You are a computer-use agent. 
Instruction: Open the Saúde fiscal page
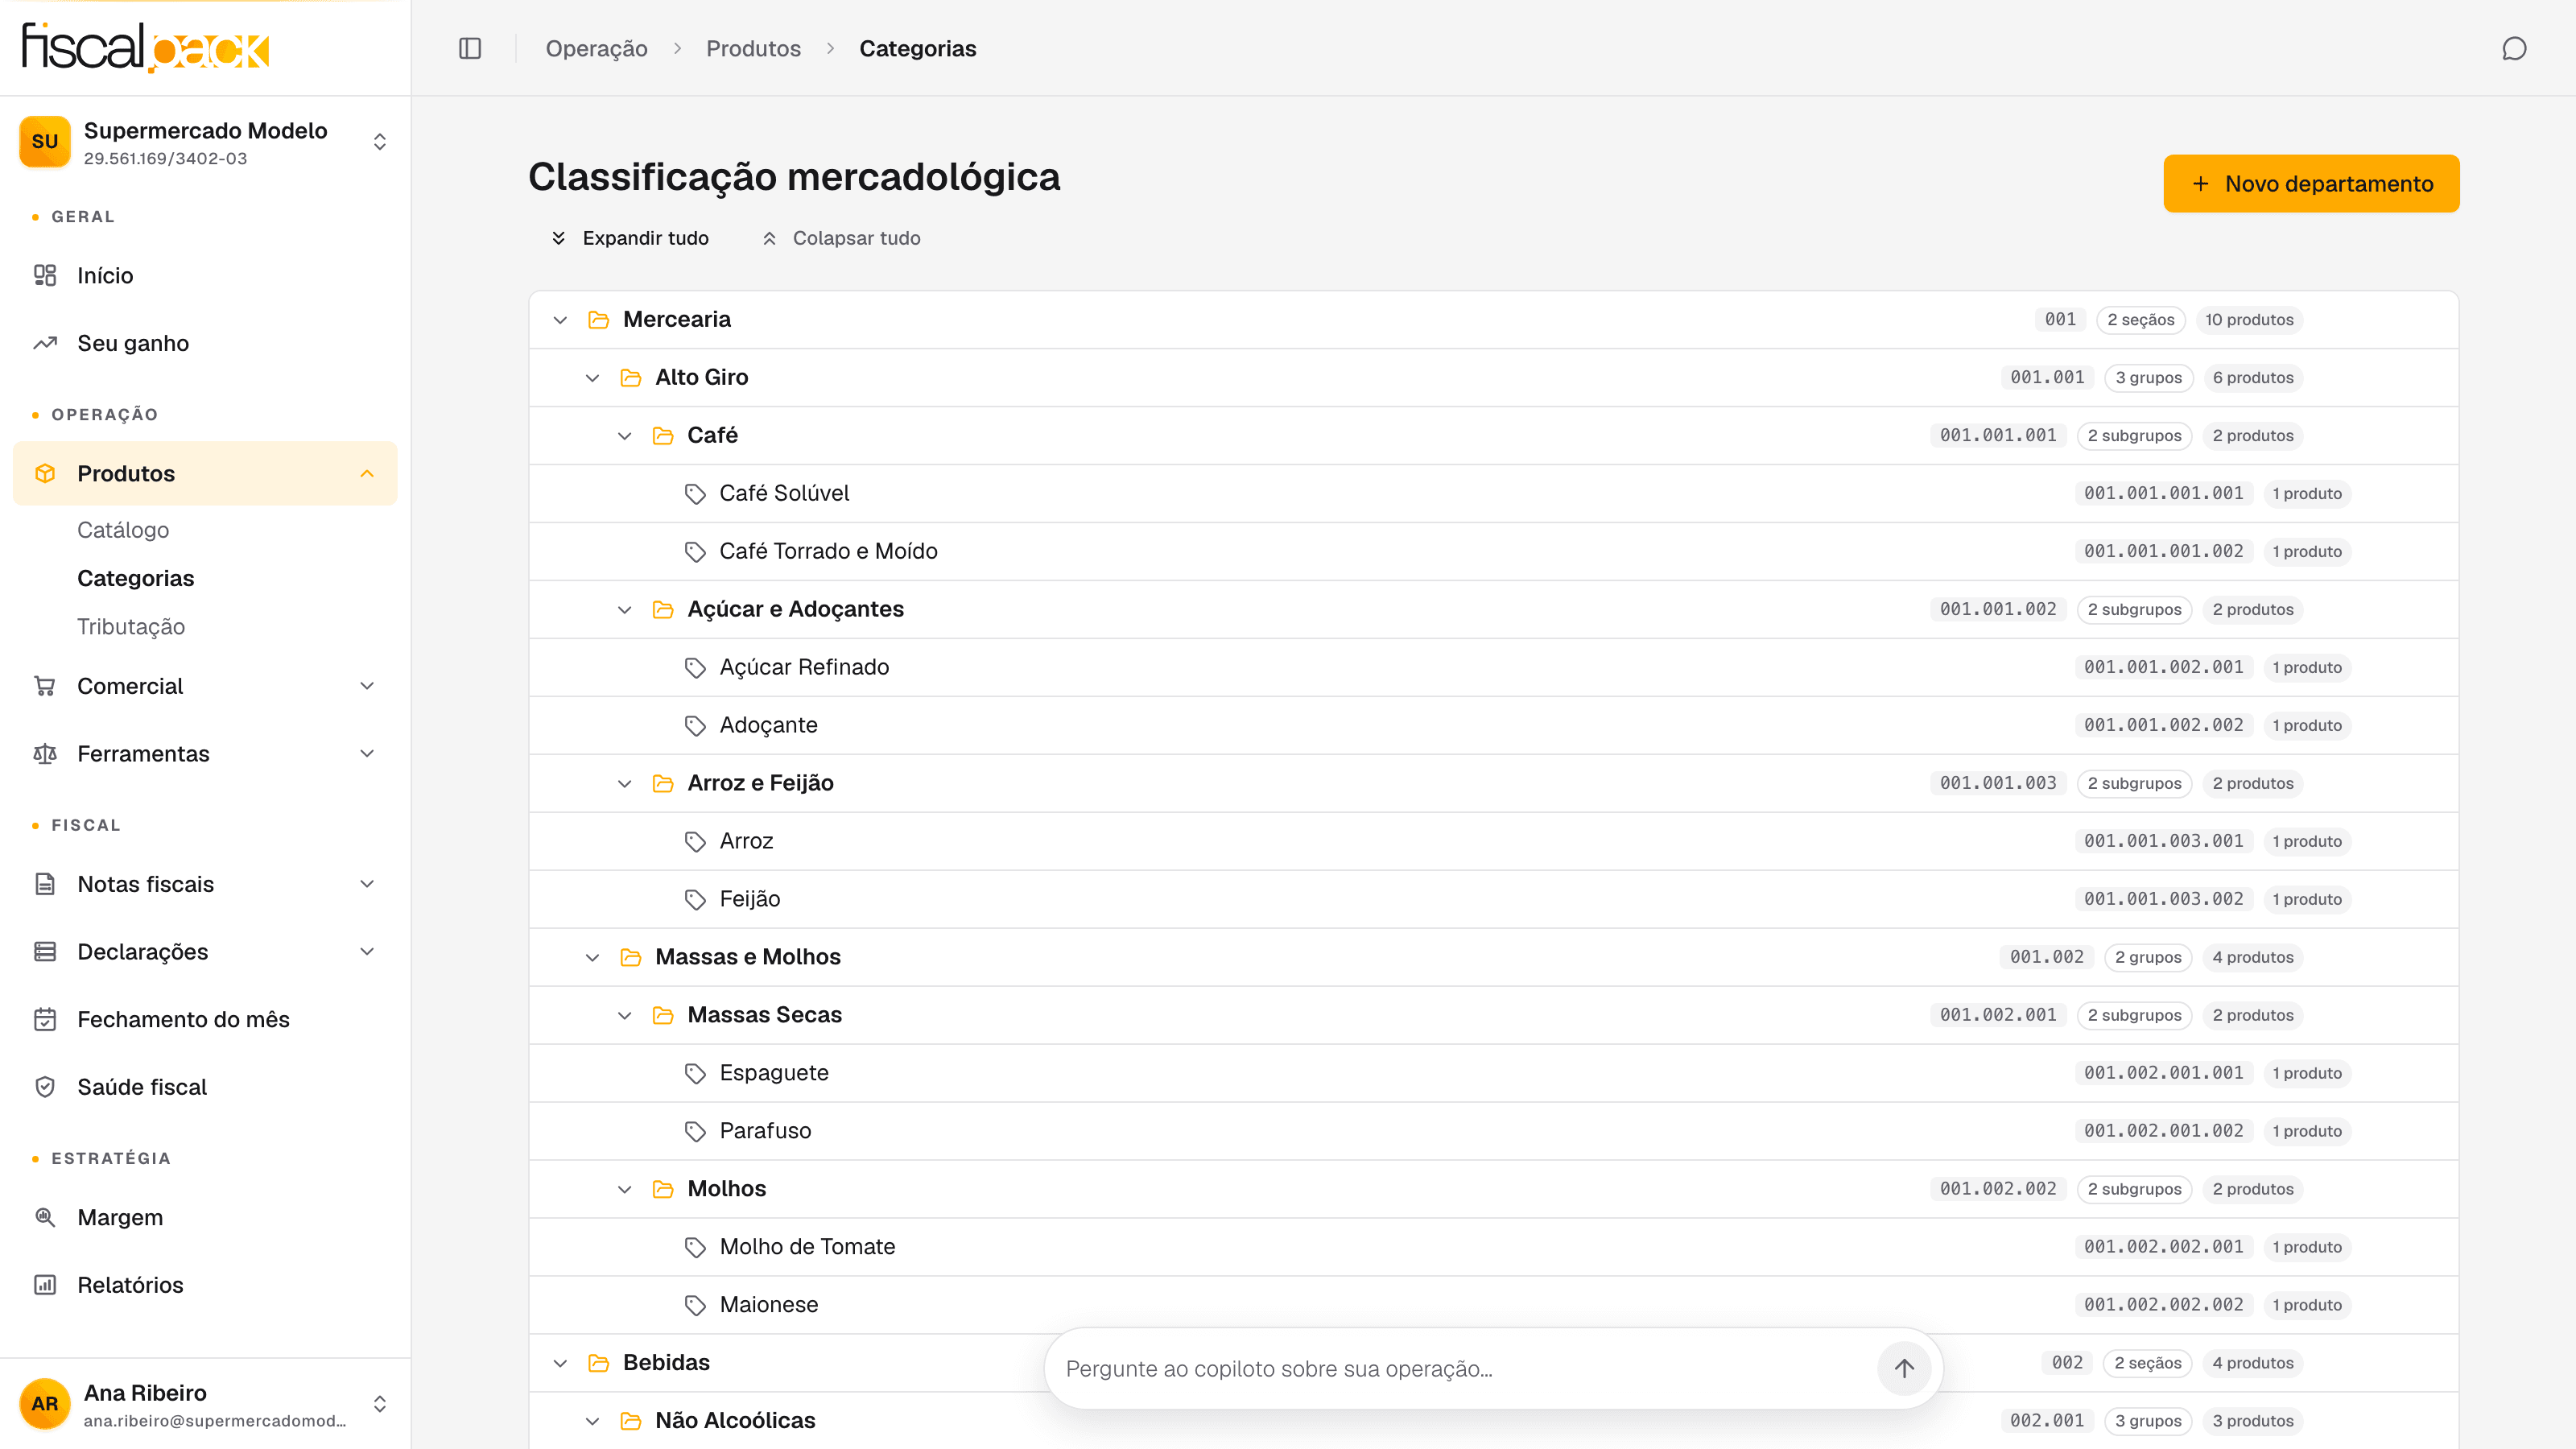coord(205,1087)
